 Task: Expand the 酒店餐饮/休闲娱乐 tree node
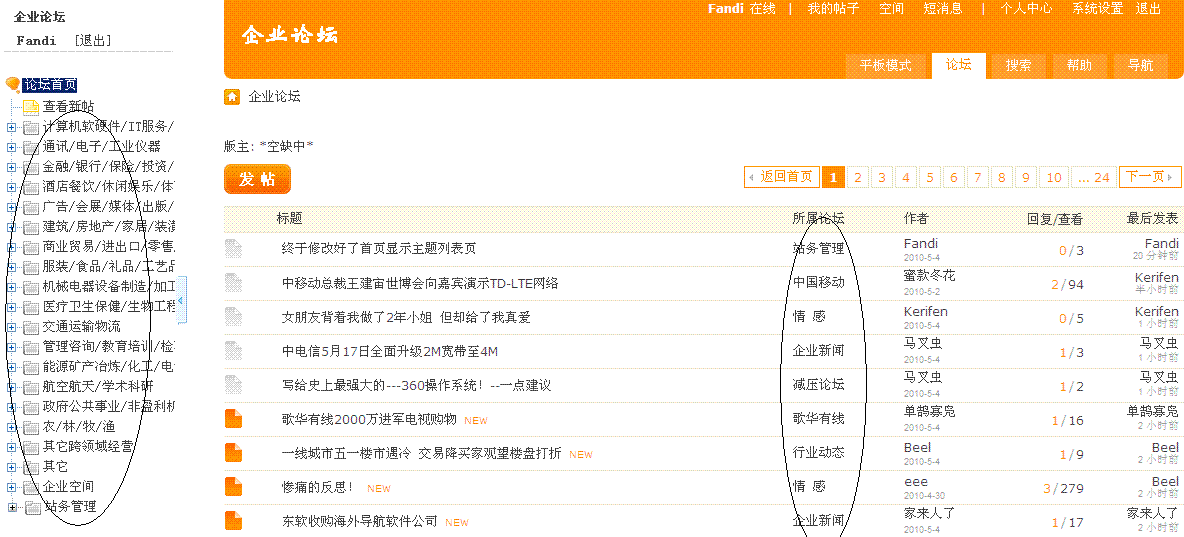(x=11, y=187)
